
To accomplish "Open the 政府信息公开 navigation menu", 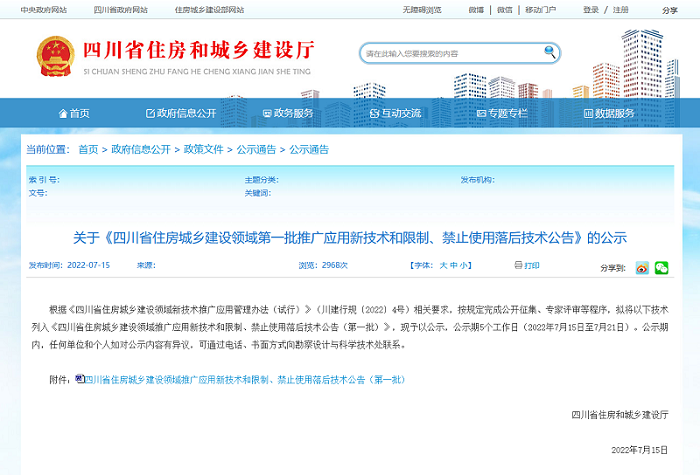I will [x=180, y=113].
